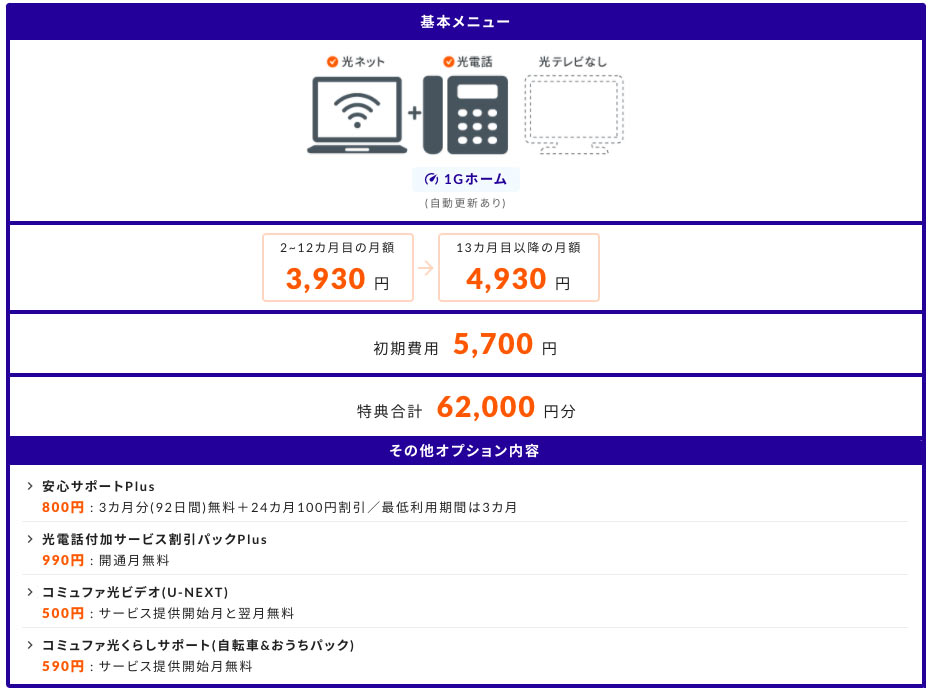The image size is (930, 690).
Task: Click the arrow between monthly price boxes
Action: tap(426, 268)
